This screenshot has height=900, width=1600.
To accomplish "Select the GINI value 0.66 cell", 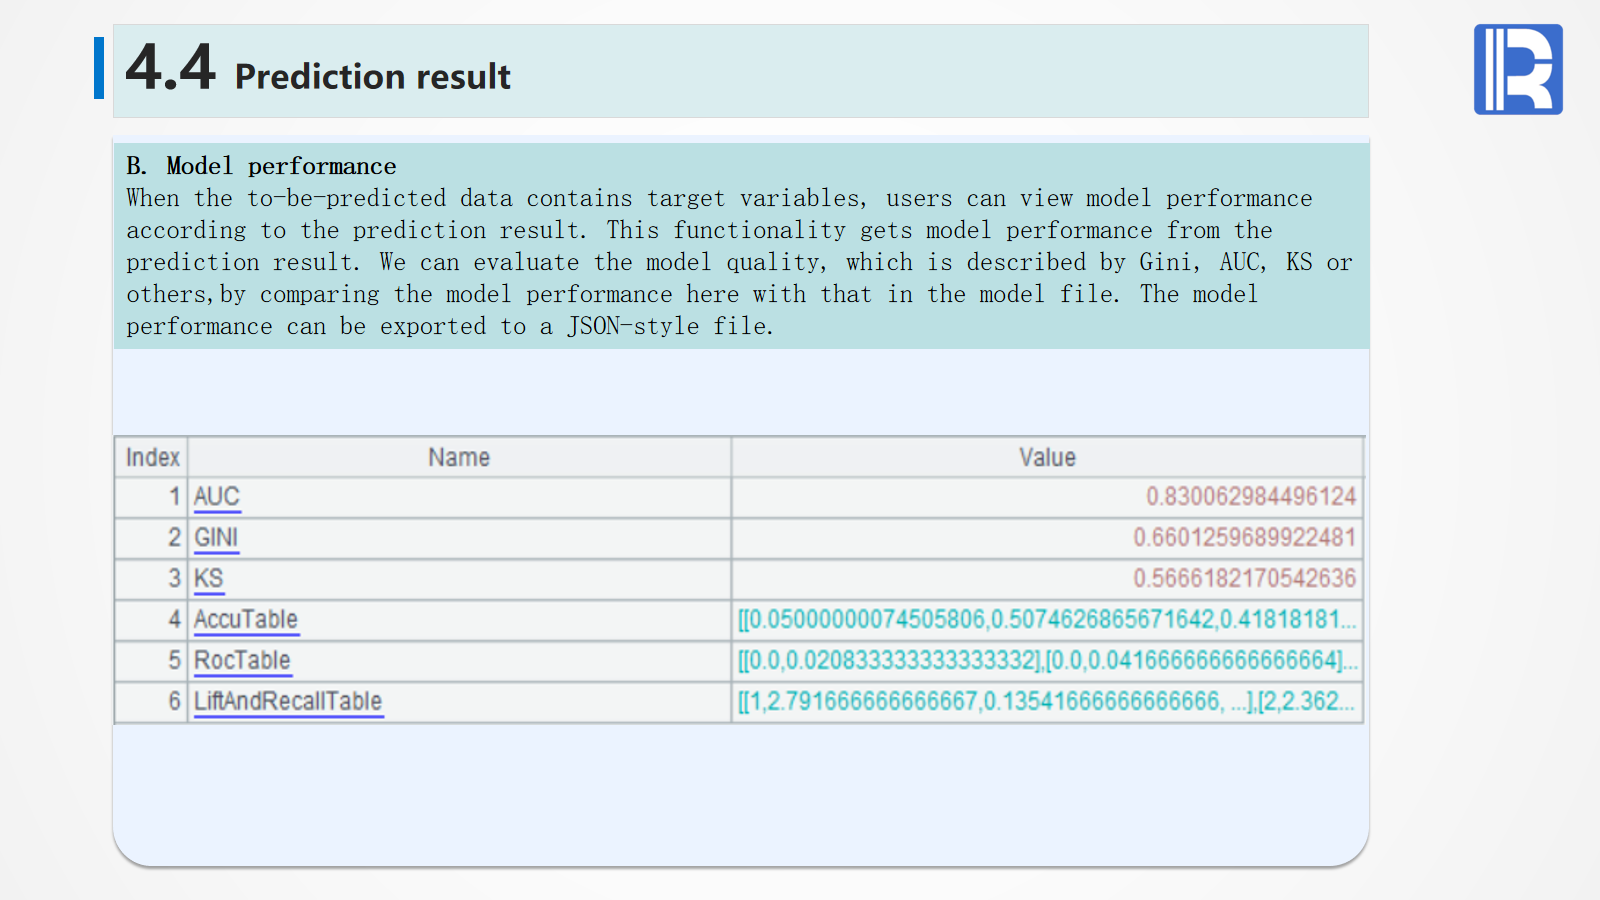I will pyautogui.click(x=1244, y=538).
